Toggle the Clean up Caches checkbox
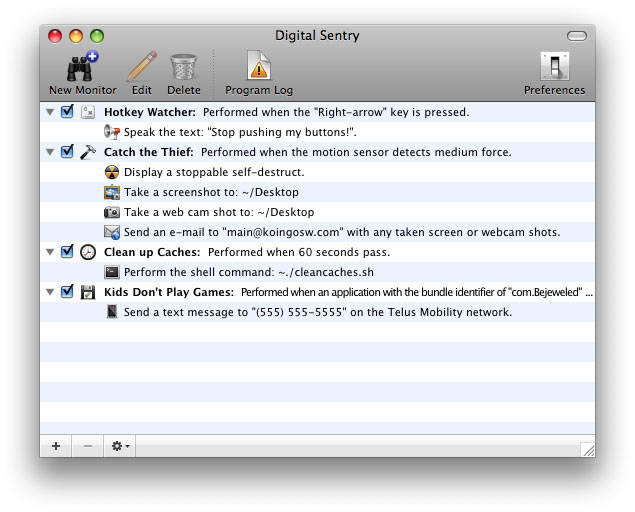This screenshot has width=635, height=512. (x=68, y=252)
